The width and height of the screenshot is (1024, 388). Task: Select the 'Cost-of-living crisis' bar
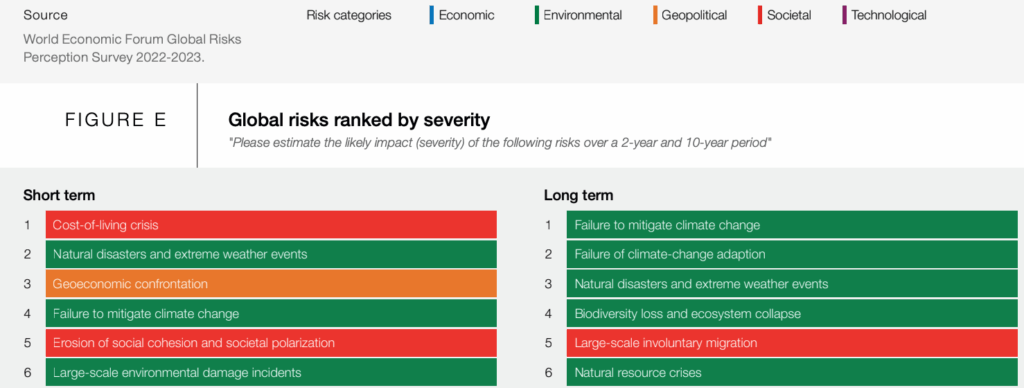[x=271, y=225]
